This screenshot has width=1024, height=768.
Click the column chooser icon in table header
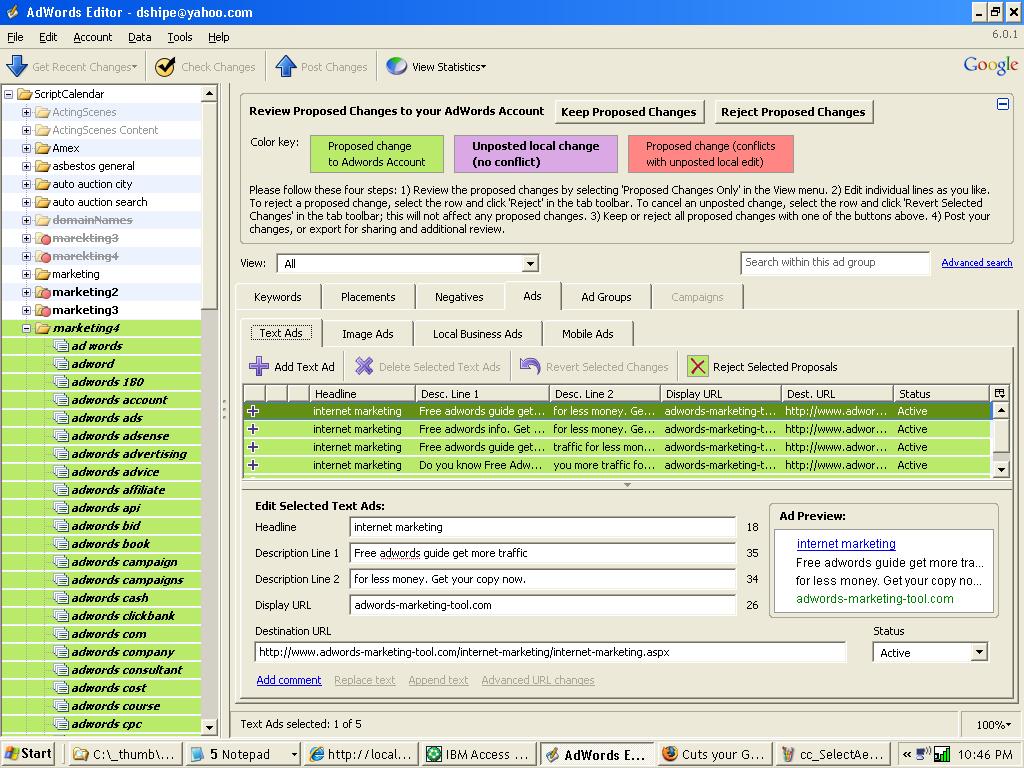pos(999,393)
